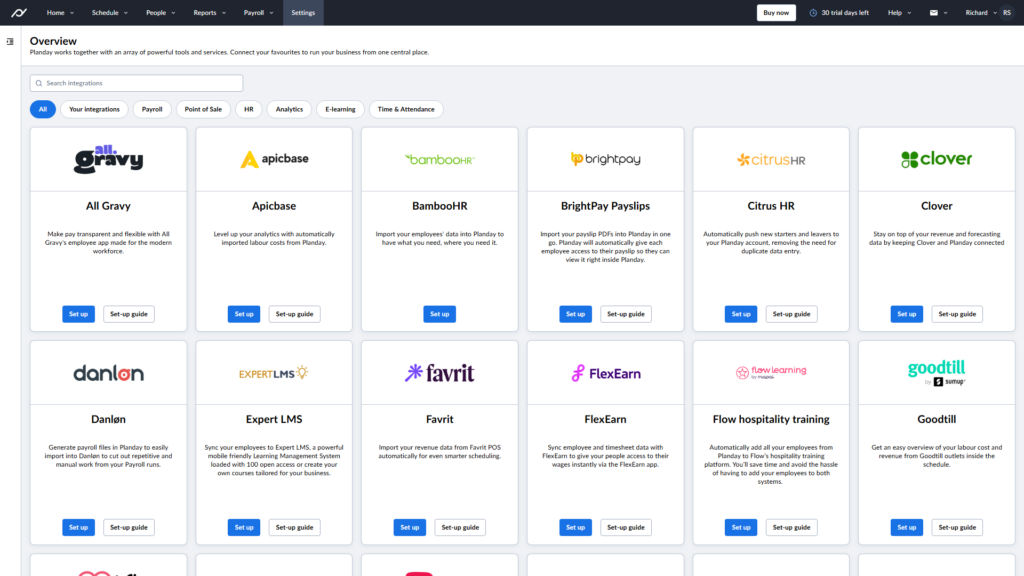Click the Flow learning logo
The height and width of the screenshot is (576, 1024).
[x=771, y=372]
